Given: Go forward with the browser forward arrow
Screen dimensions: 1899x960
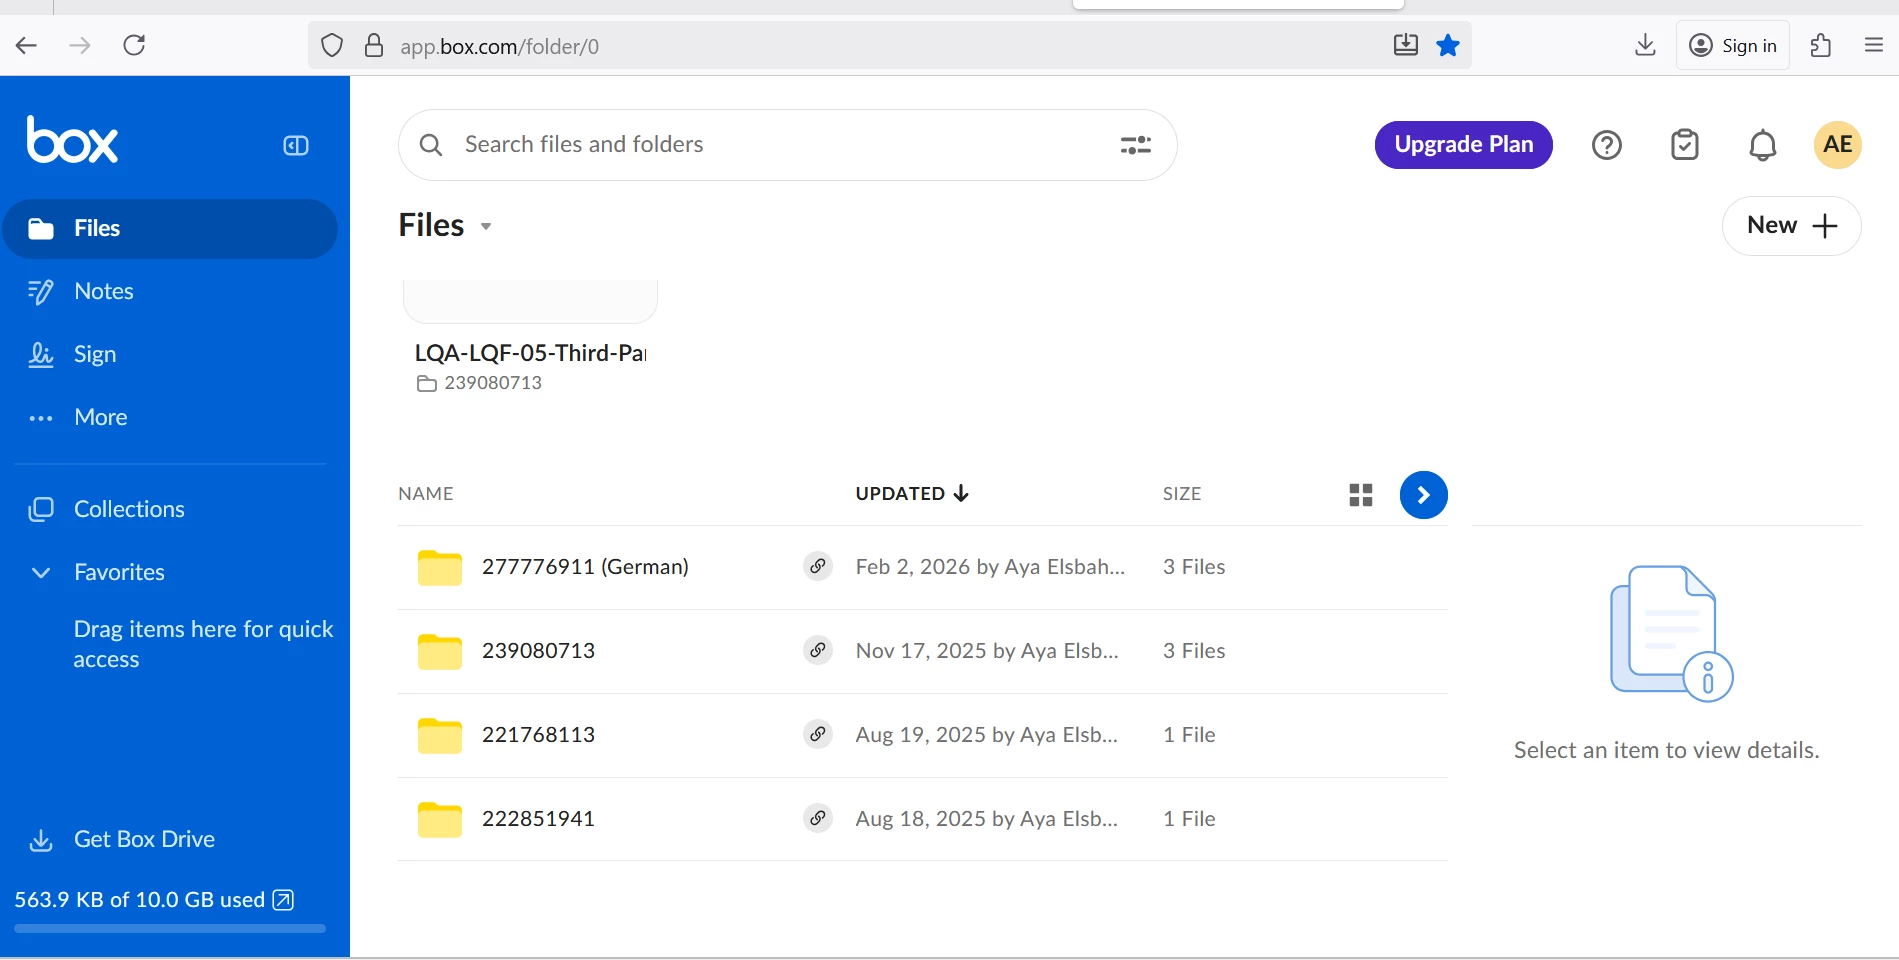Looking at the screenshot, I should 80,46.
